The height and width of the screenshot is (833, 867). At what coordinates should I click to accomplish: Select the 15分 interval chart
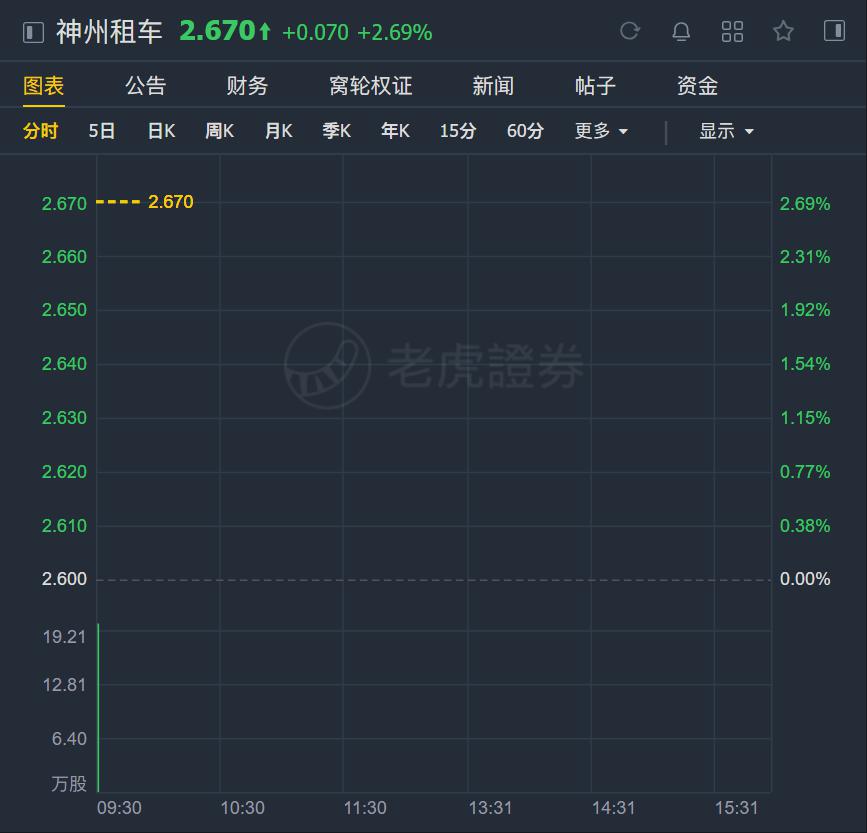coord(458,131)
